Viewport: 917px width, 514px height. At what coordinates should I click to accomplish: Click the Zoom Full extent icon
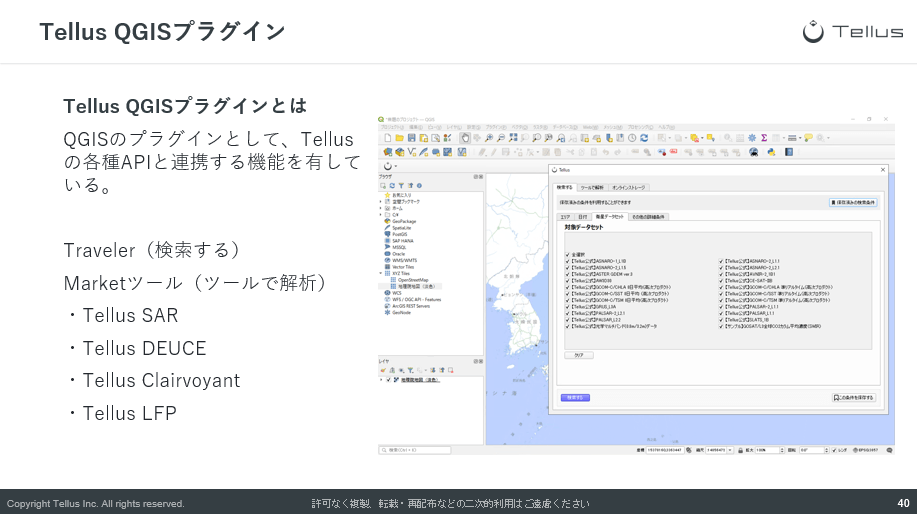click(513, 138)
